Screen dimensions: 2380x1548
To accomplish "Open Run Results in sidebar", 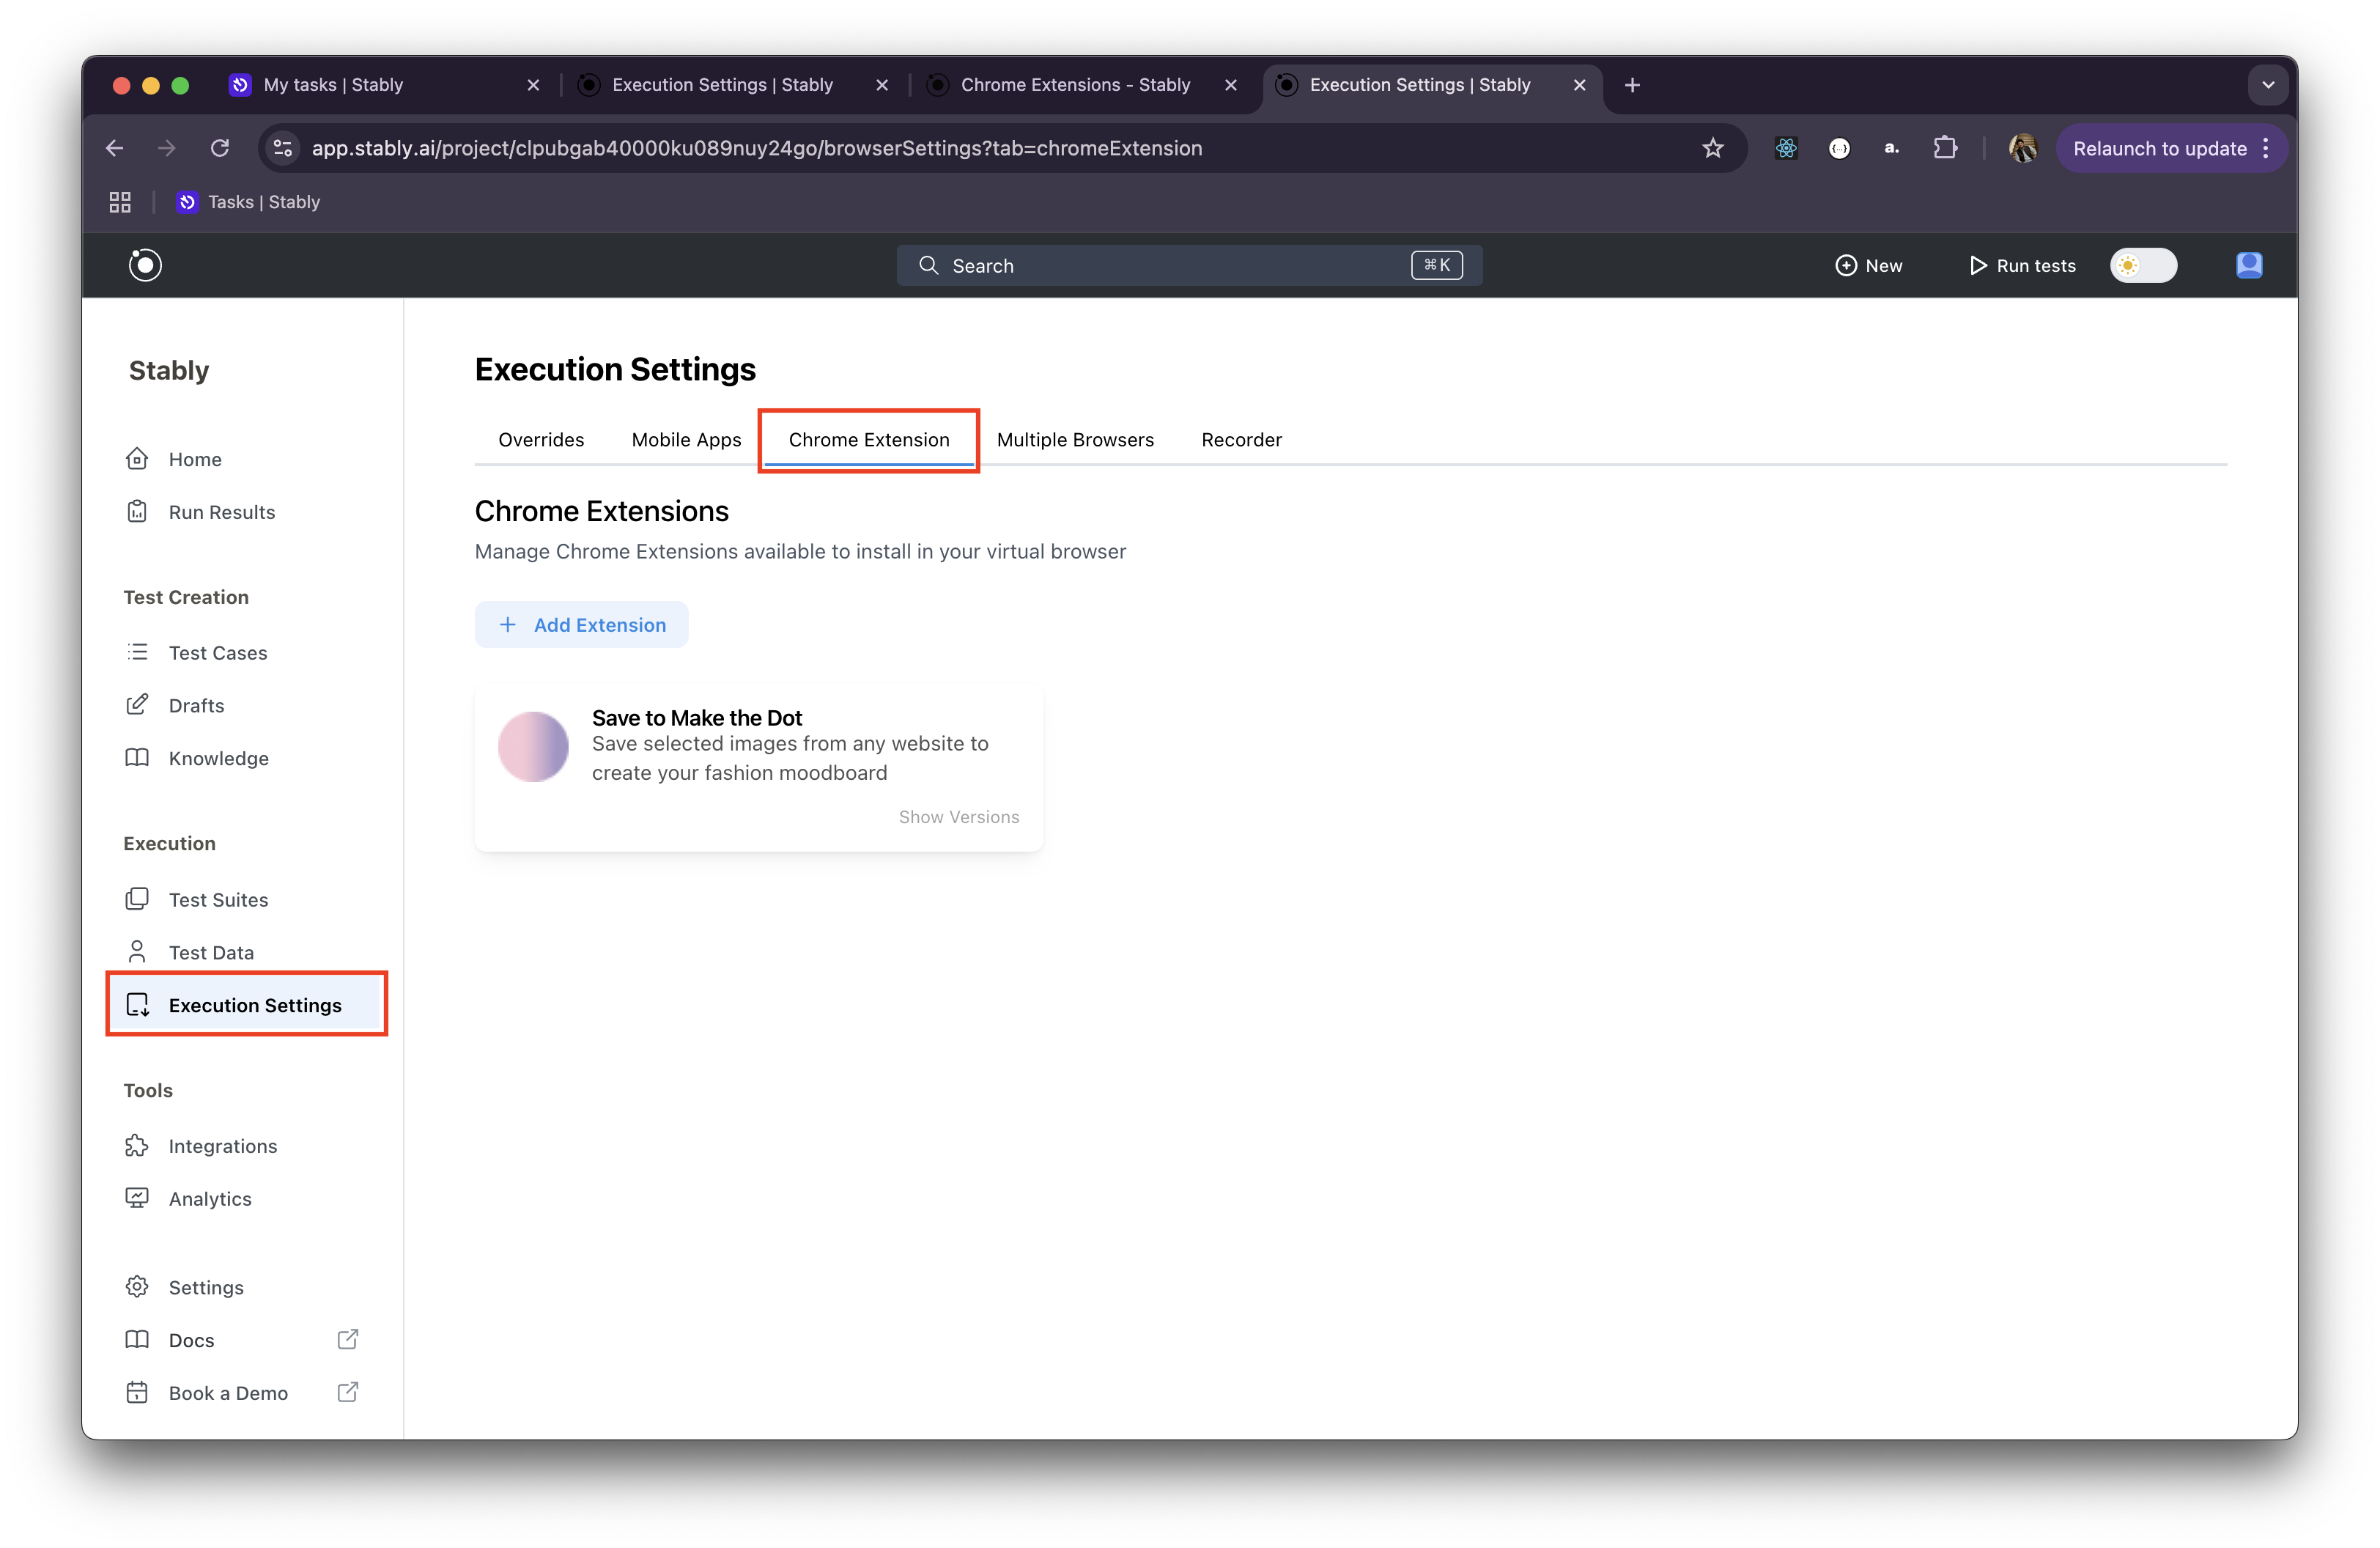I will pyautogui.click(x=221, y=512).
